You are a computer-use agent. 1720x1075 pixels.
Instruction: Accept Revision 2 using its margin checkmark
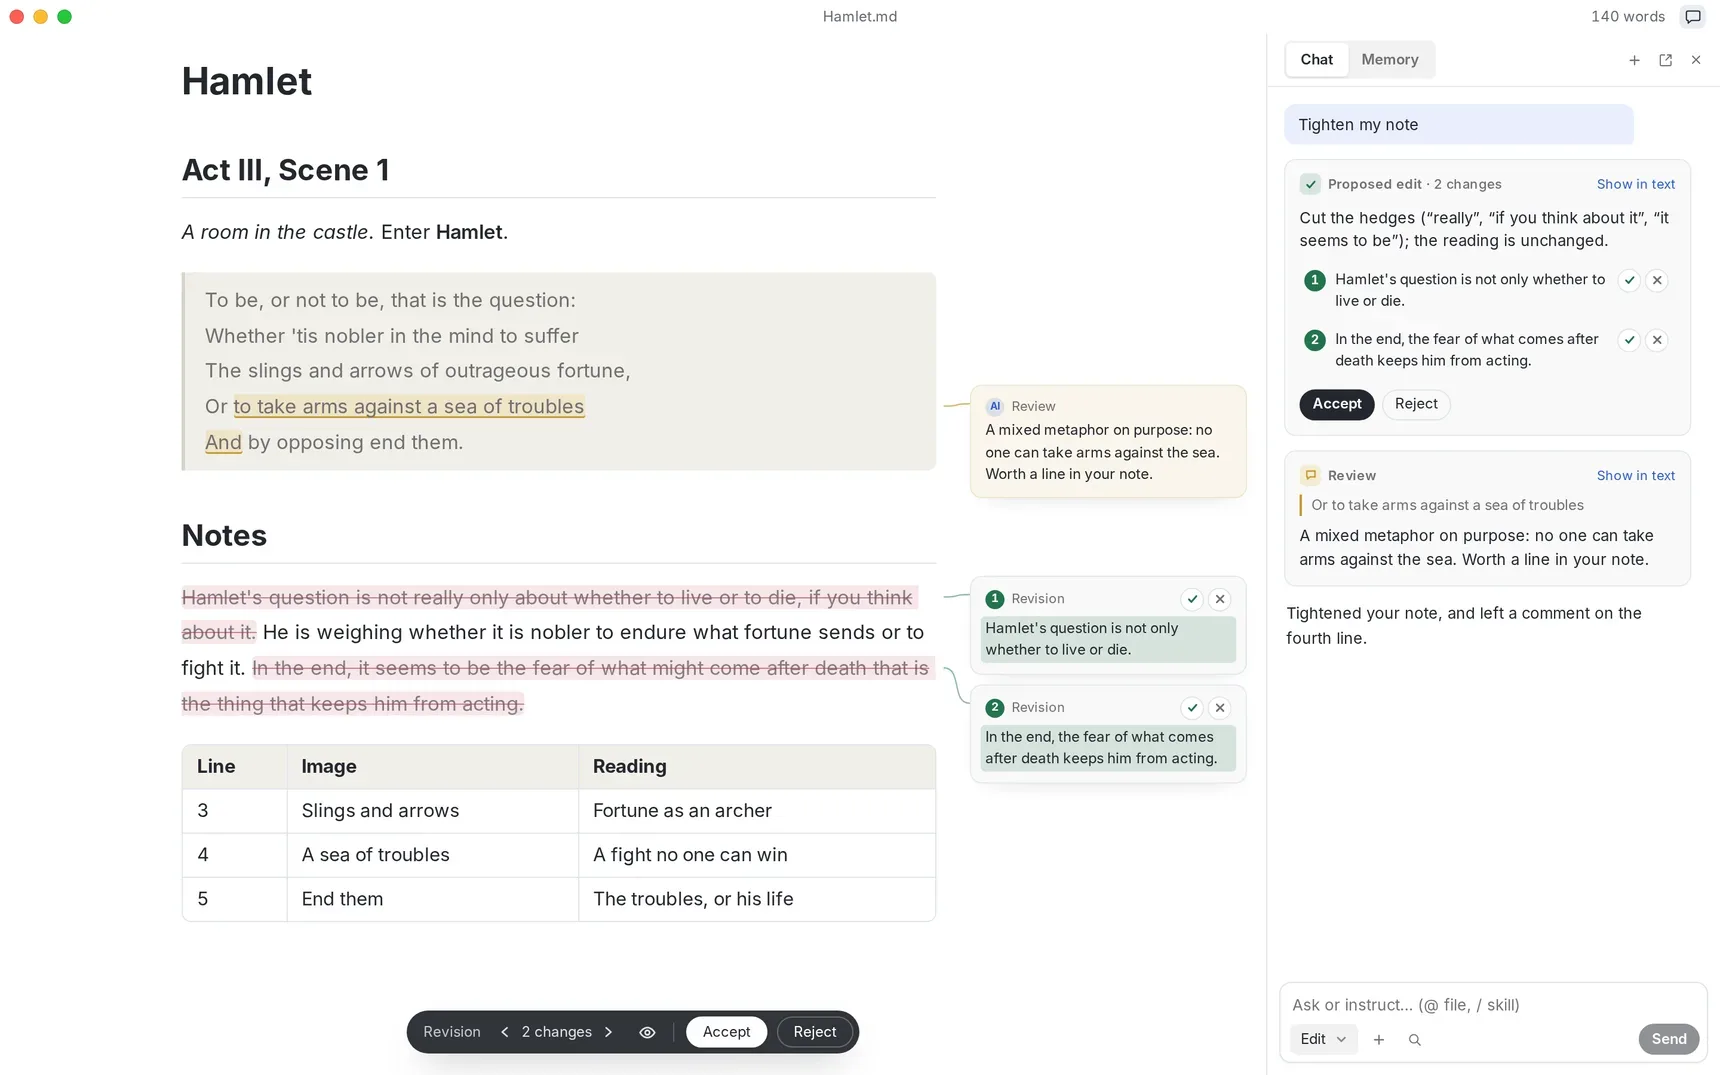pyautogui.click(x=1192, y=708)
